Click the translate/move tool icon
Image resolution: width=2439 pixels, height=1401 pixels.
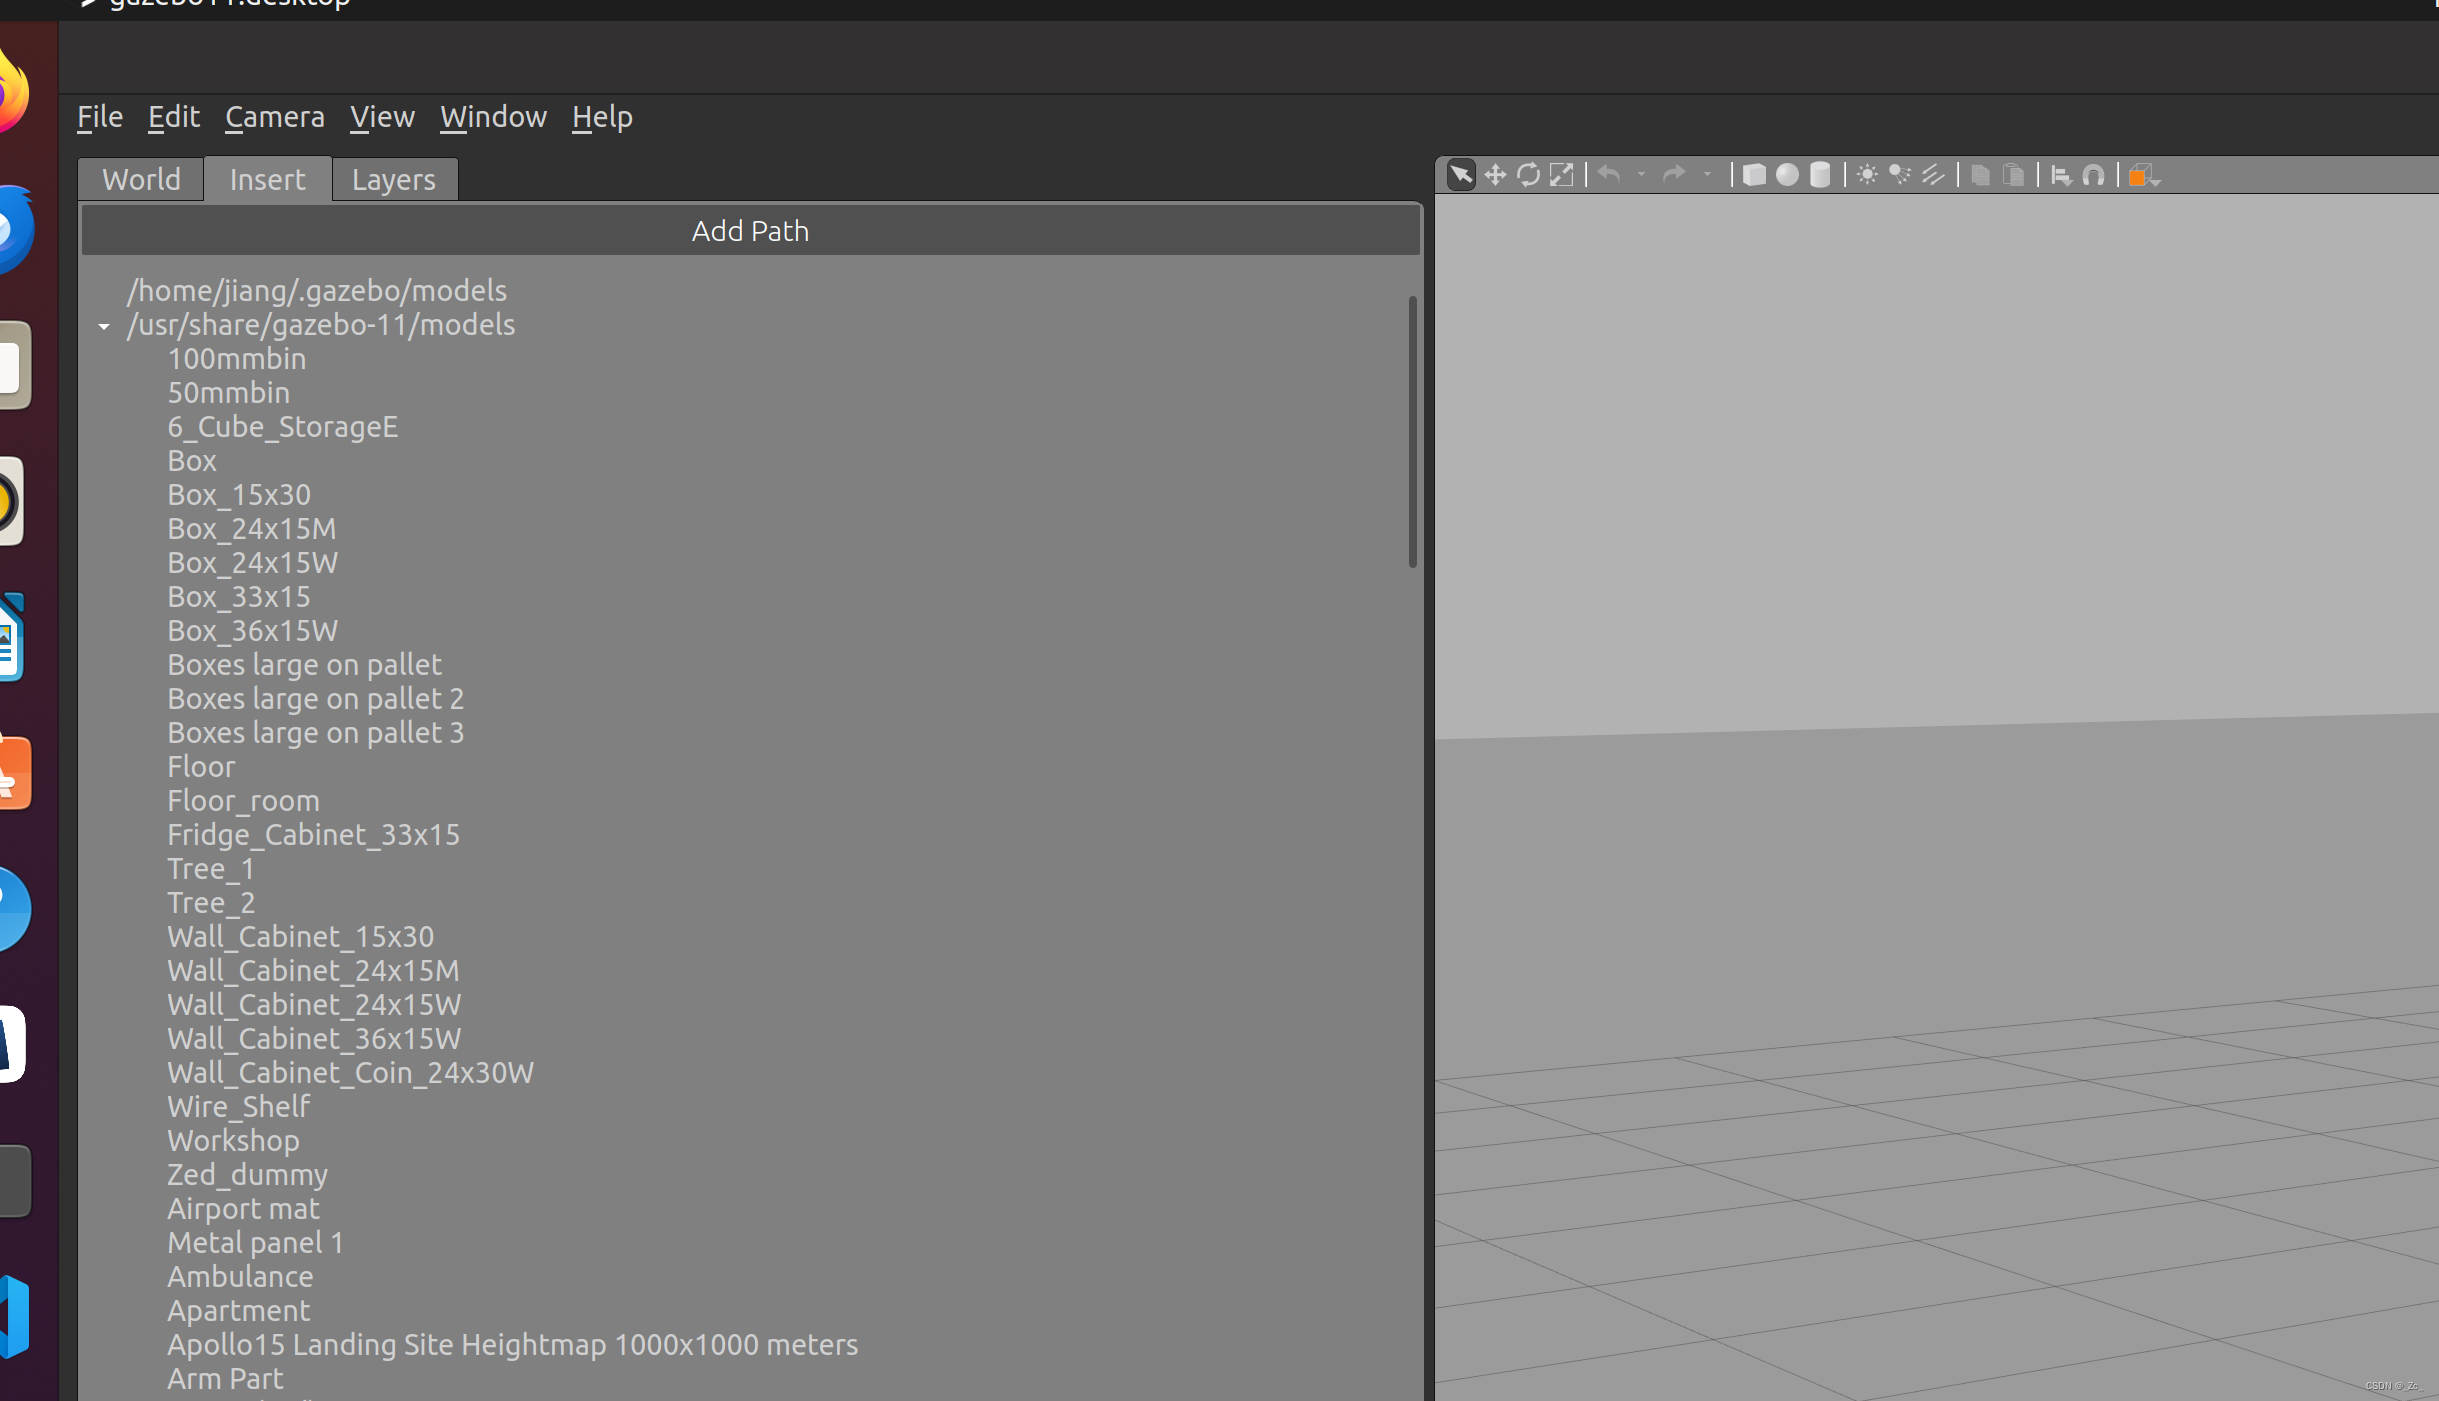pyautogui.click(x=1494, y=174)
